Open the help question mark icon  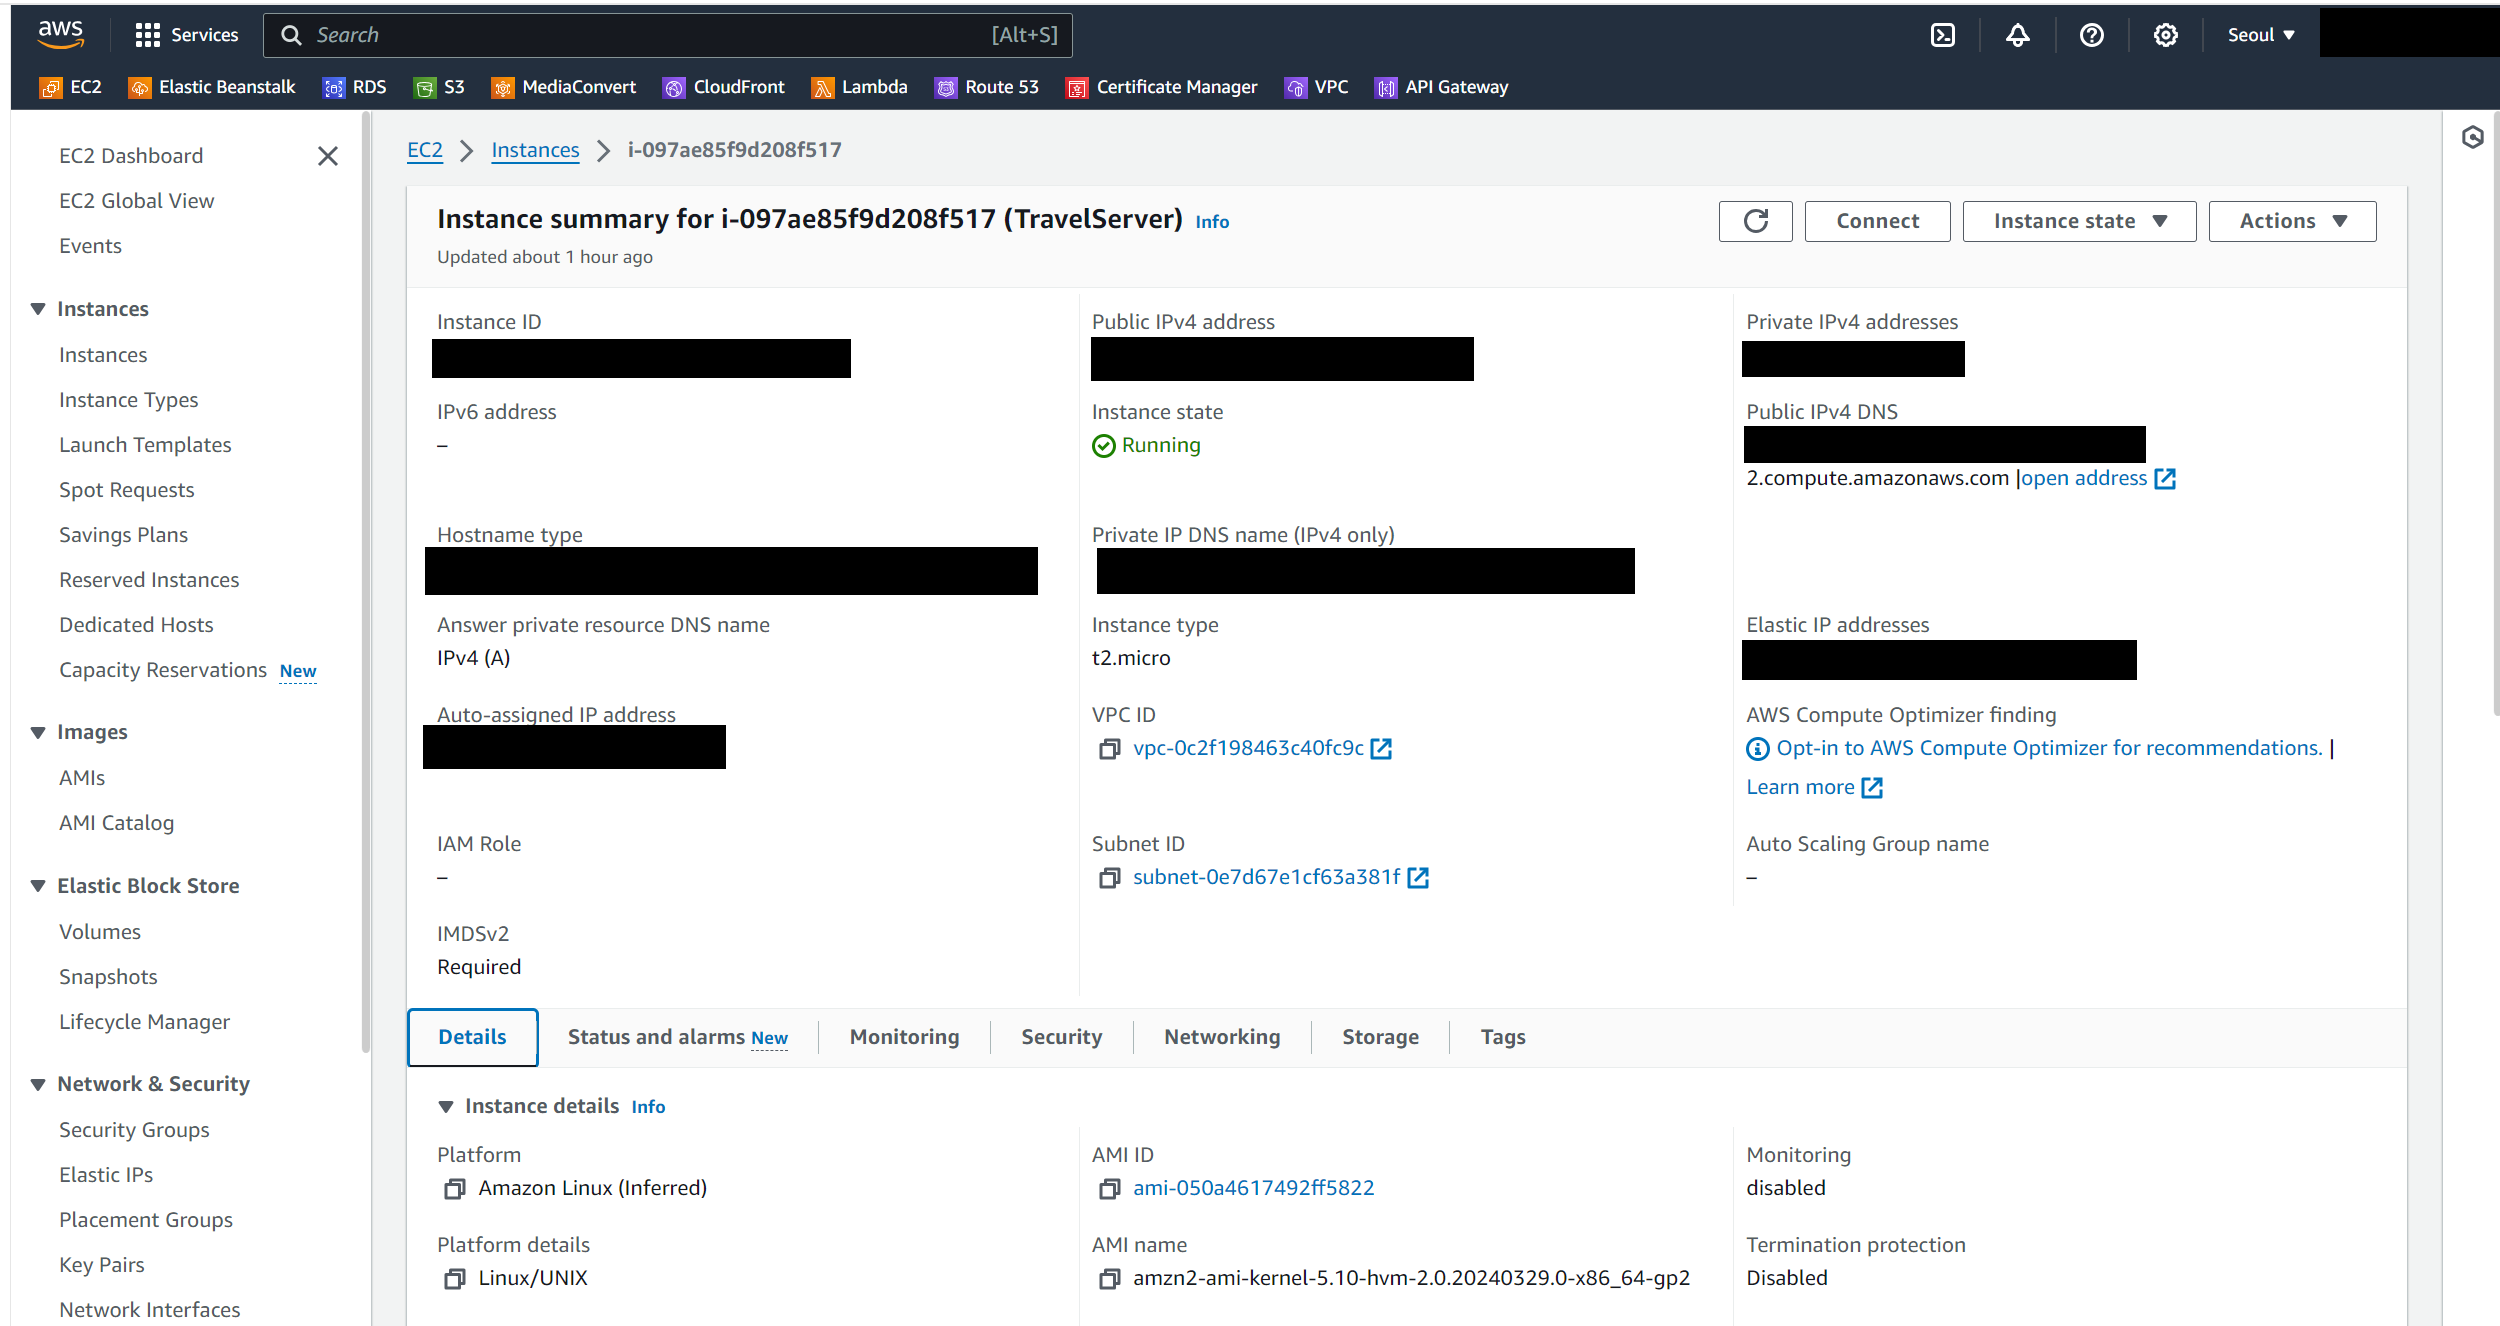(2091, 35)
